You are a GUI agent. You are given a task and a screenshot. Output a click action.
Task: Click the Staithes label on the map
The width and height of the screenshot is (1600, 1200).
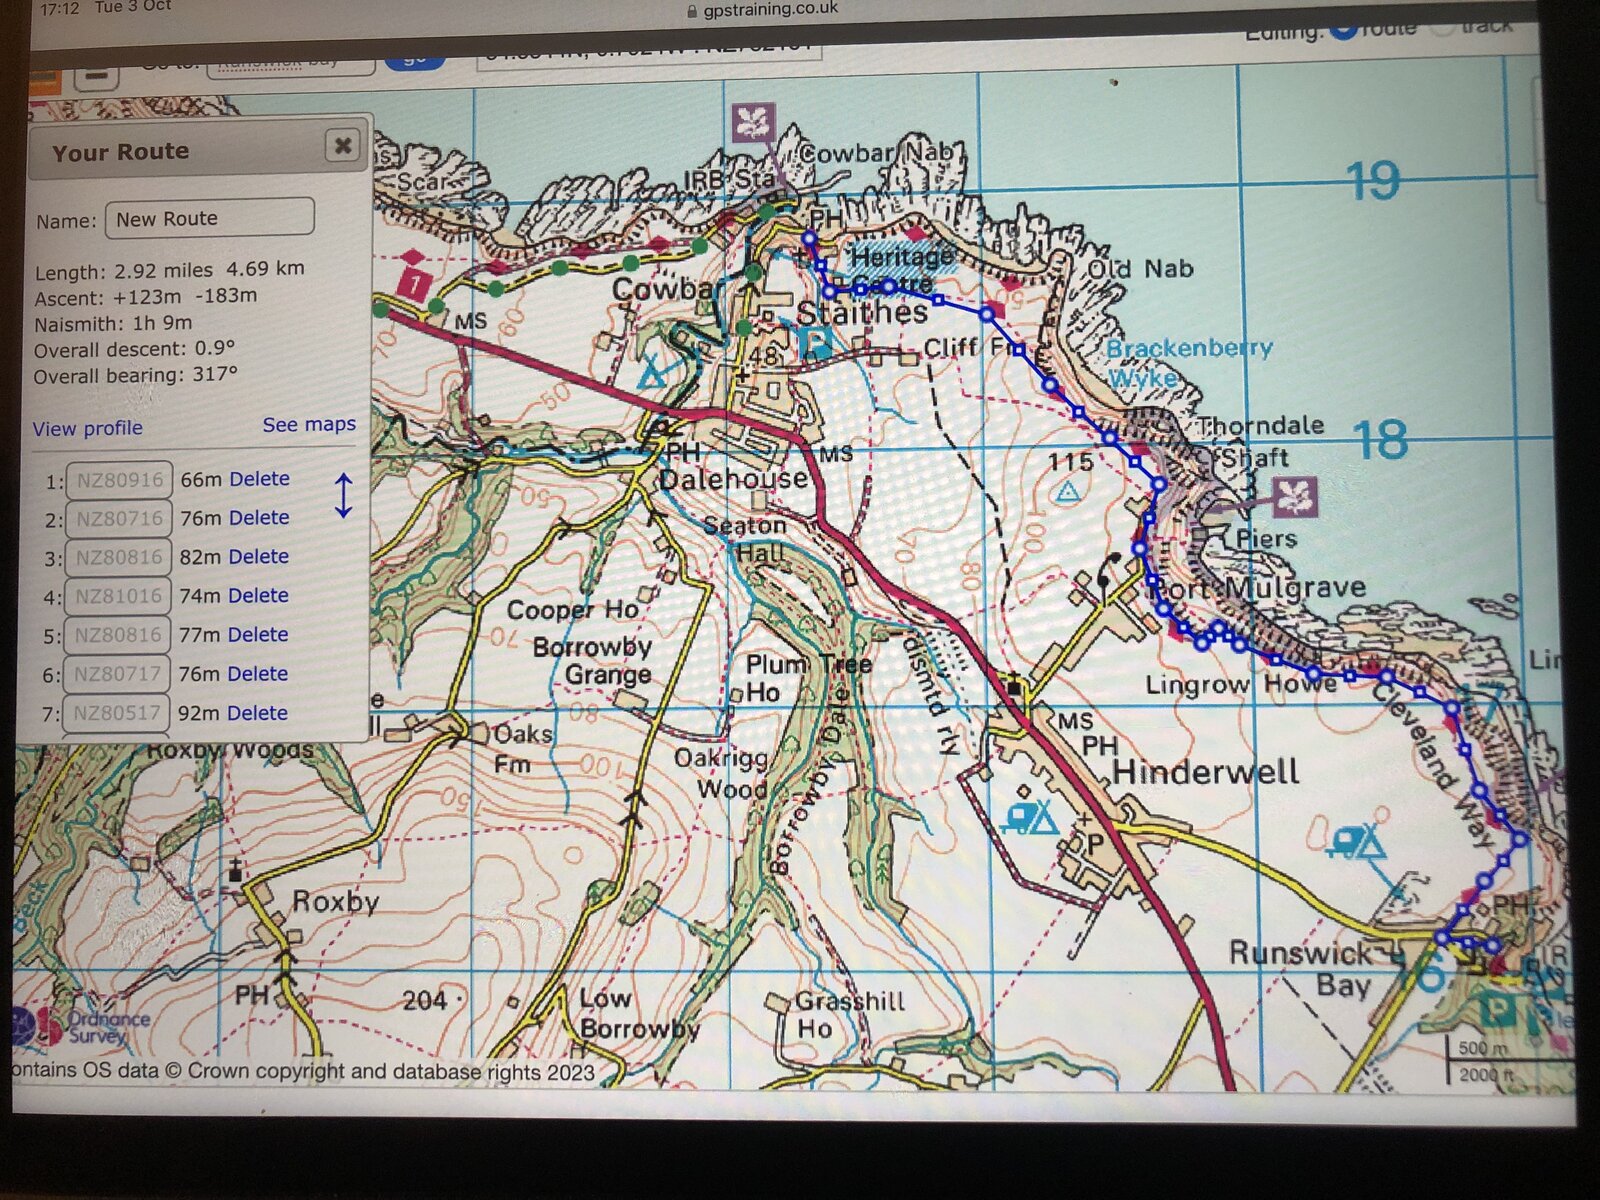click(x=862, y=313)
